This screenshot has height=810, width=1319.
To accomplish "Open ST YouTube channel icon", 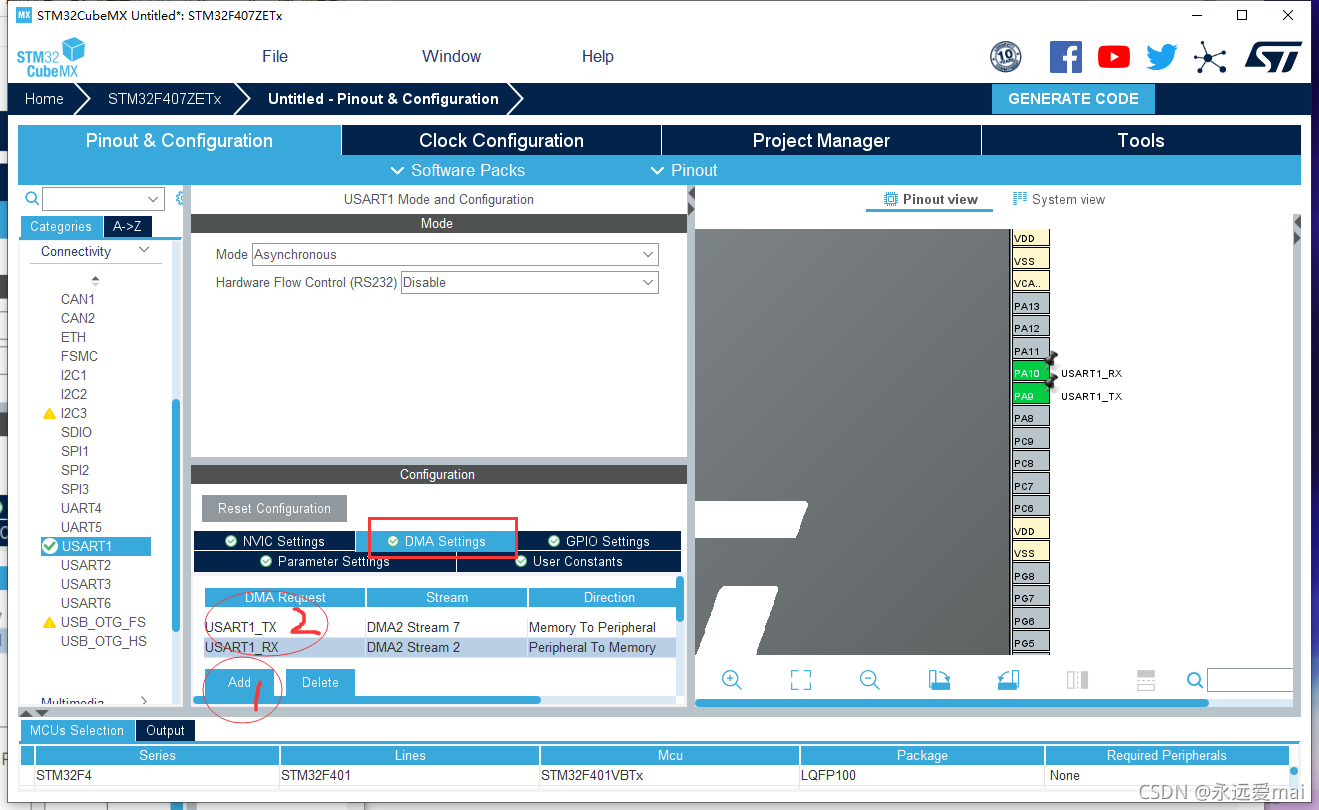I will coord(1114,57).
